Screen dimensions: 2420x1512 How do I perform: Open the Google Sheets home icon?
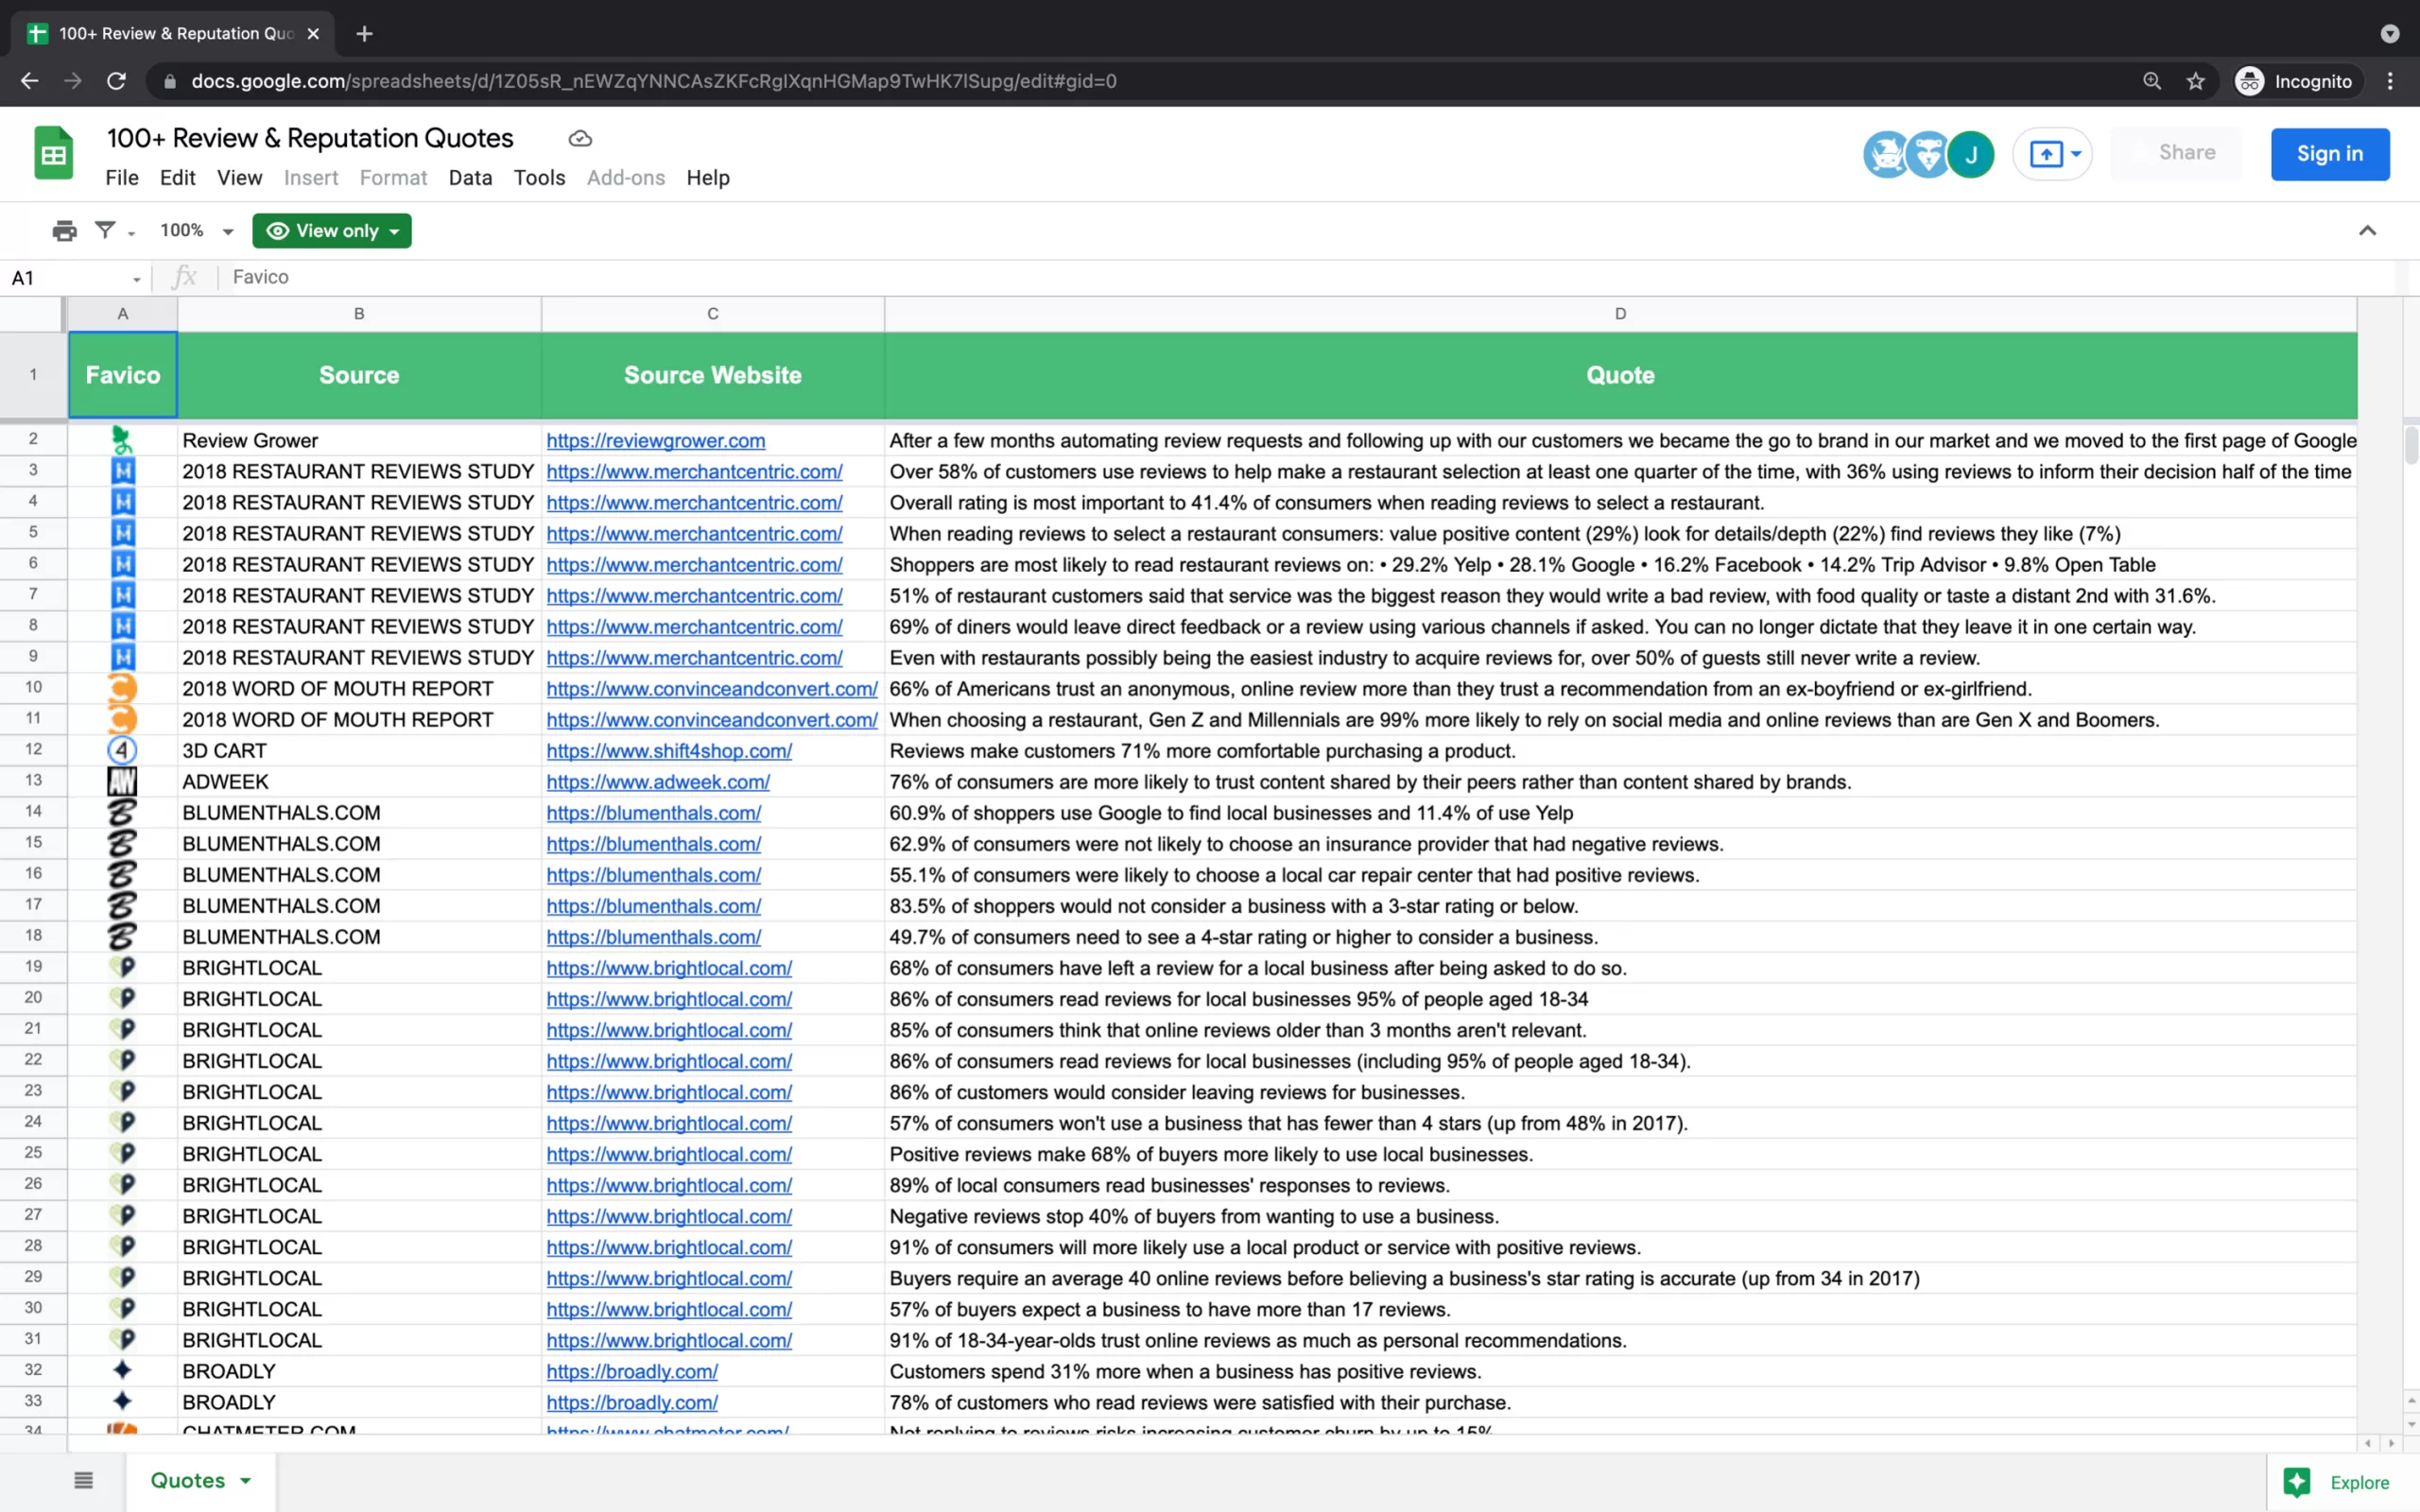point(53,154)
